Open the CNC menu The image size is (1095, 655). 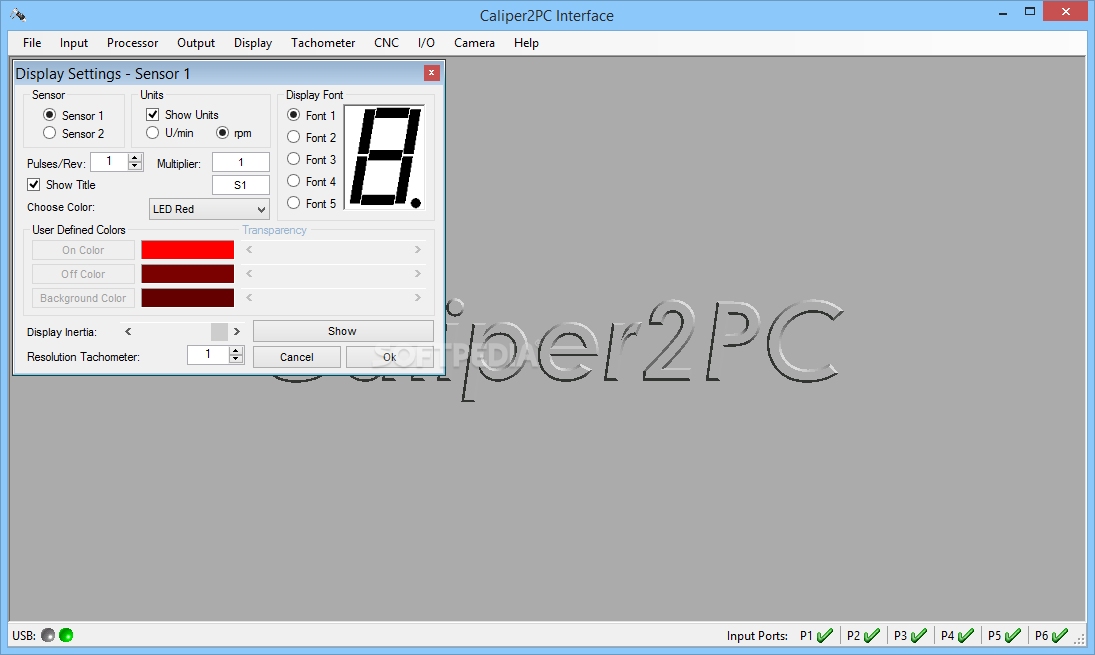(x=386, y=43)
